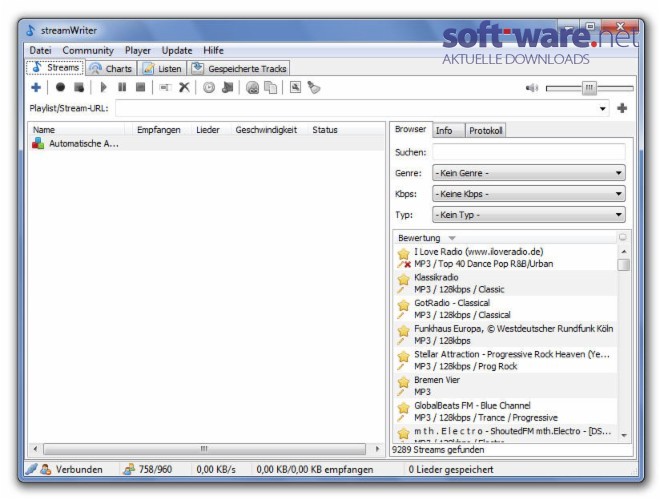Image resolution: width=660 pixels, height=500 pixels.
Task: Open the Player menu
Action: [138, 51]
